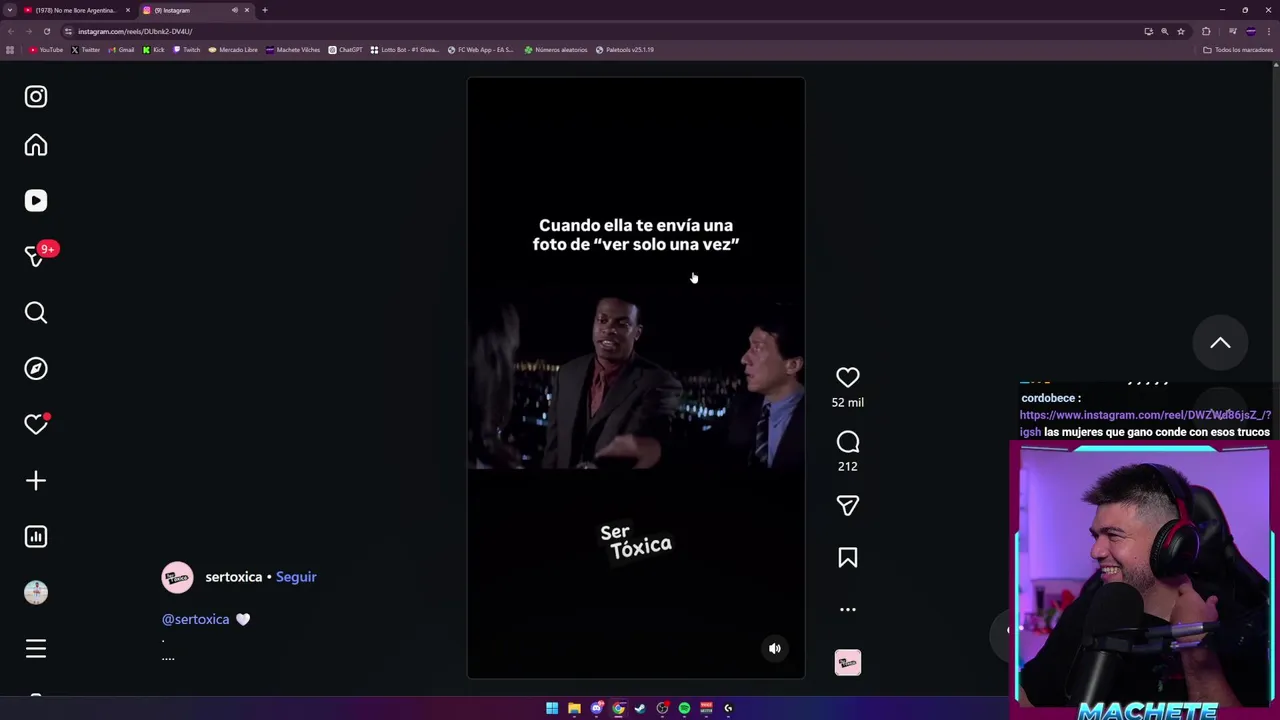Open the ChatGPT bookmark
Screen dimensions: 1280x720
(x=345, y=50)
